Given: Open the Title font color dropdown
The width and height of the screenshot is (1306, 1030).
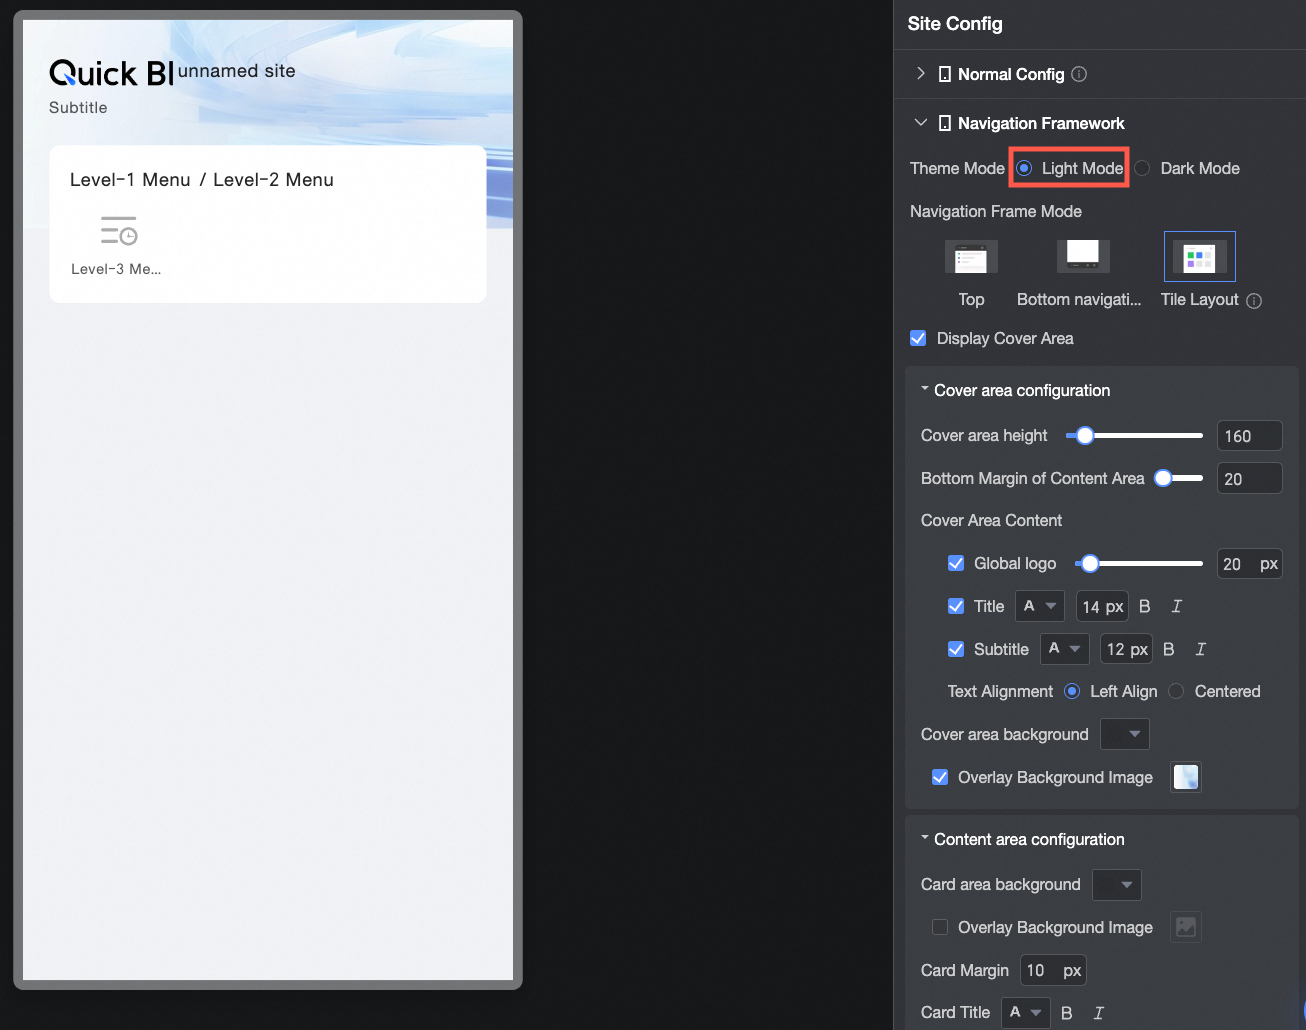Looking at the screenshot, I should [1040, 606].
